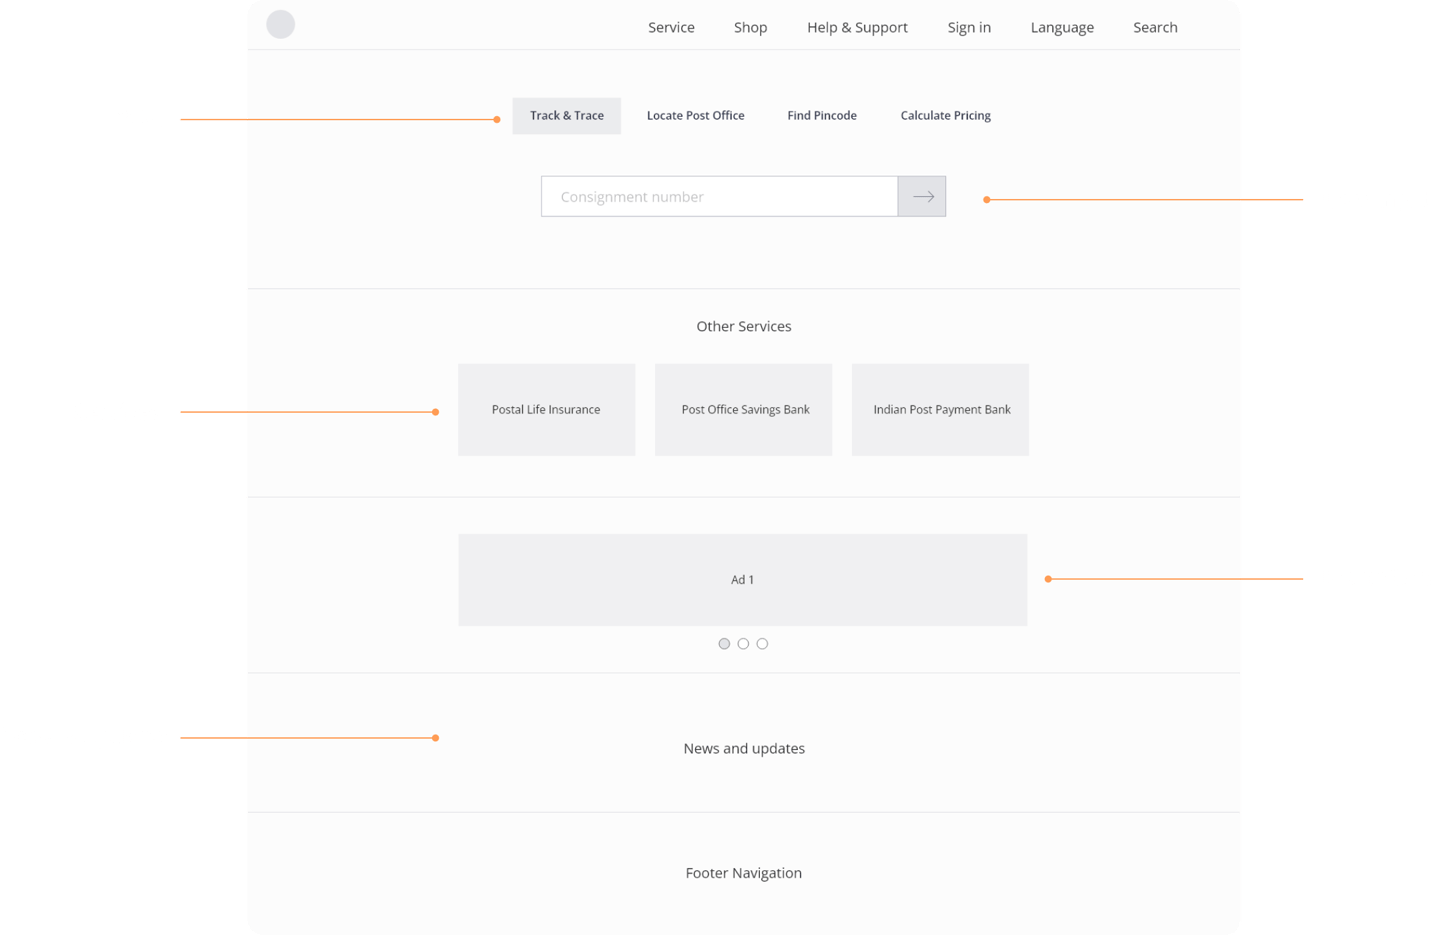Focus the Consignment number input field
The height and width of the screenshot is (935, 1440).
[719, 196]
